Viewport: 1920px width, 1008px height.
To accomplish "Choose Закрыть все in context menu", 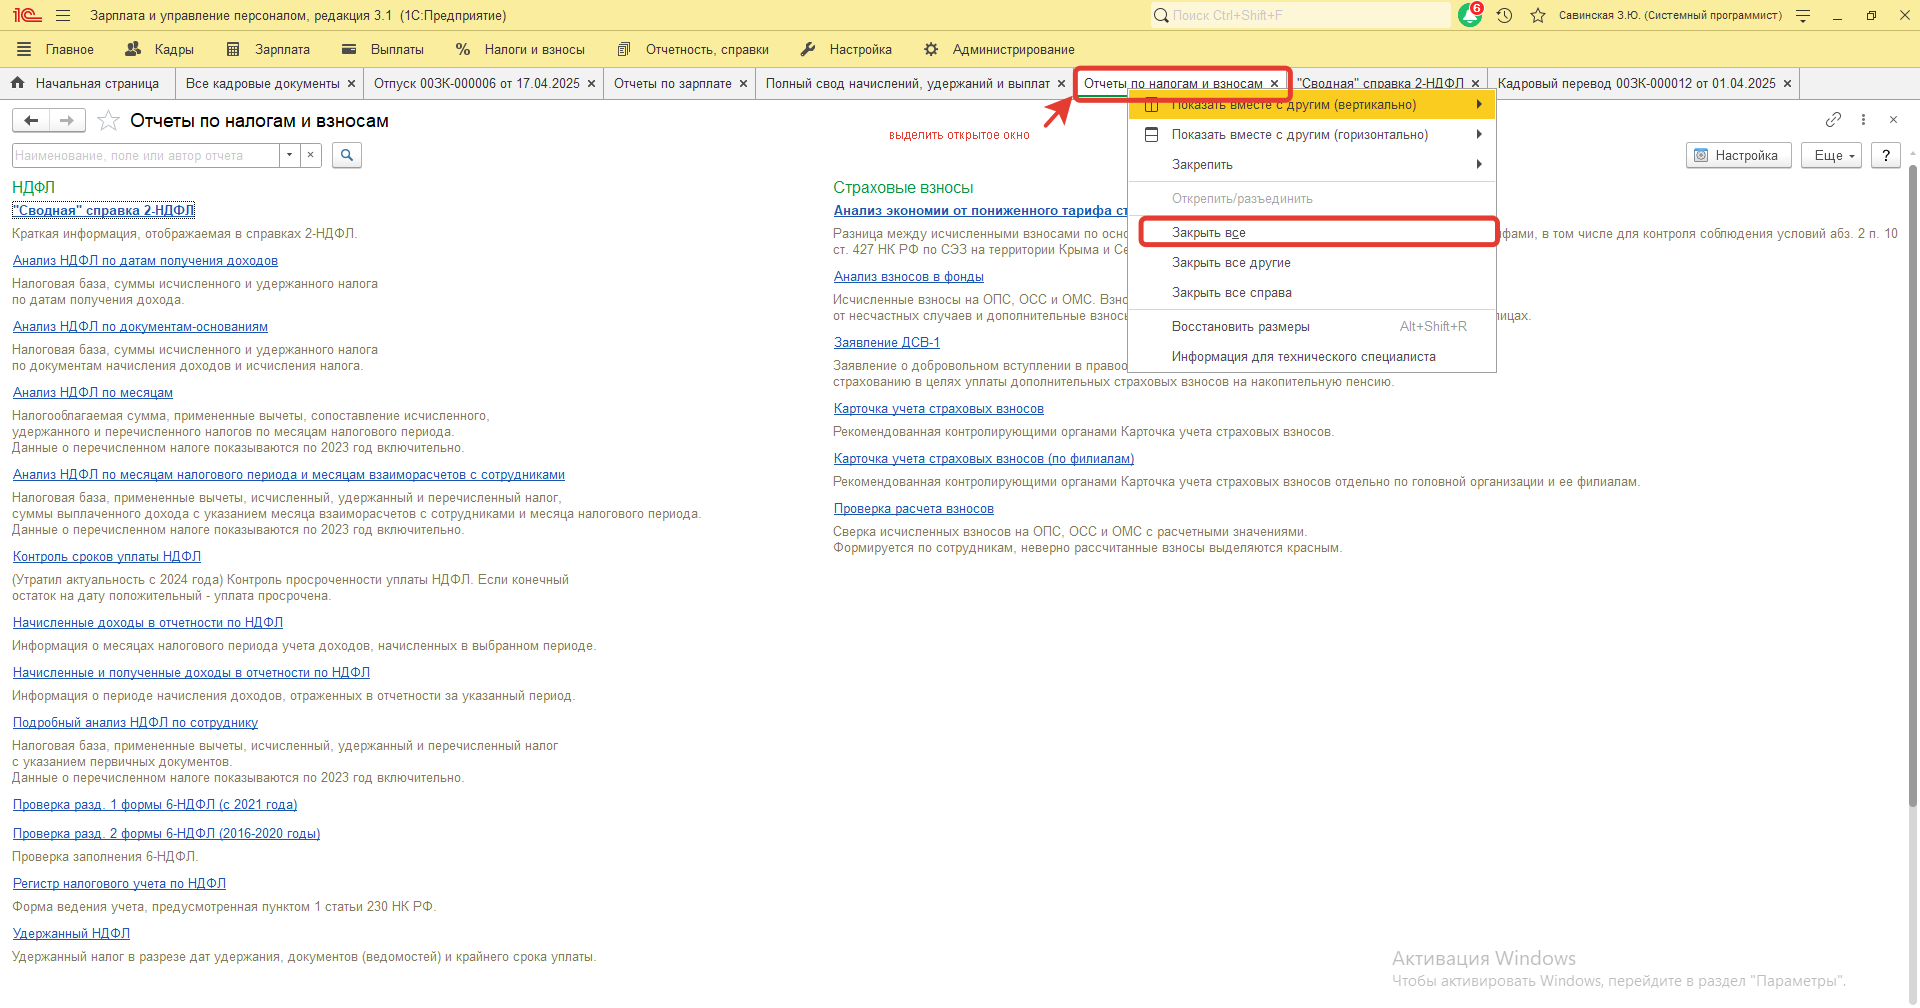I will [1209, 233].
